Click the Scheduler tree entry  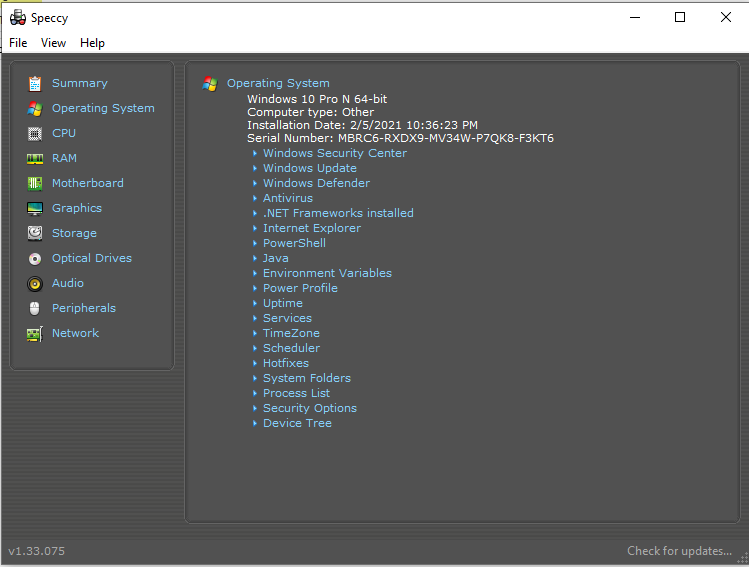pos(291,348)
